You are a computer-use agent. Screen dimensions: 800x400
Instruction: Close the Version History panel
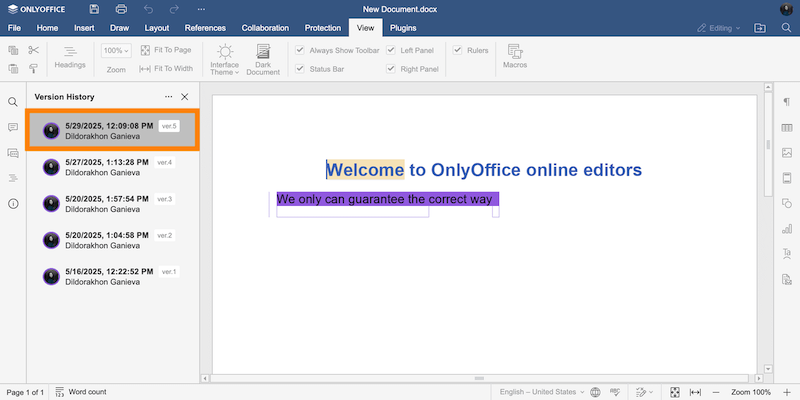pyautogui.click(x=184, y=97)
